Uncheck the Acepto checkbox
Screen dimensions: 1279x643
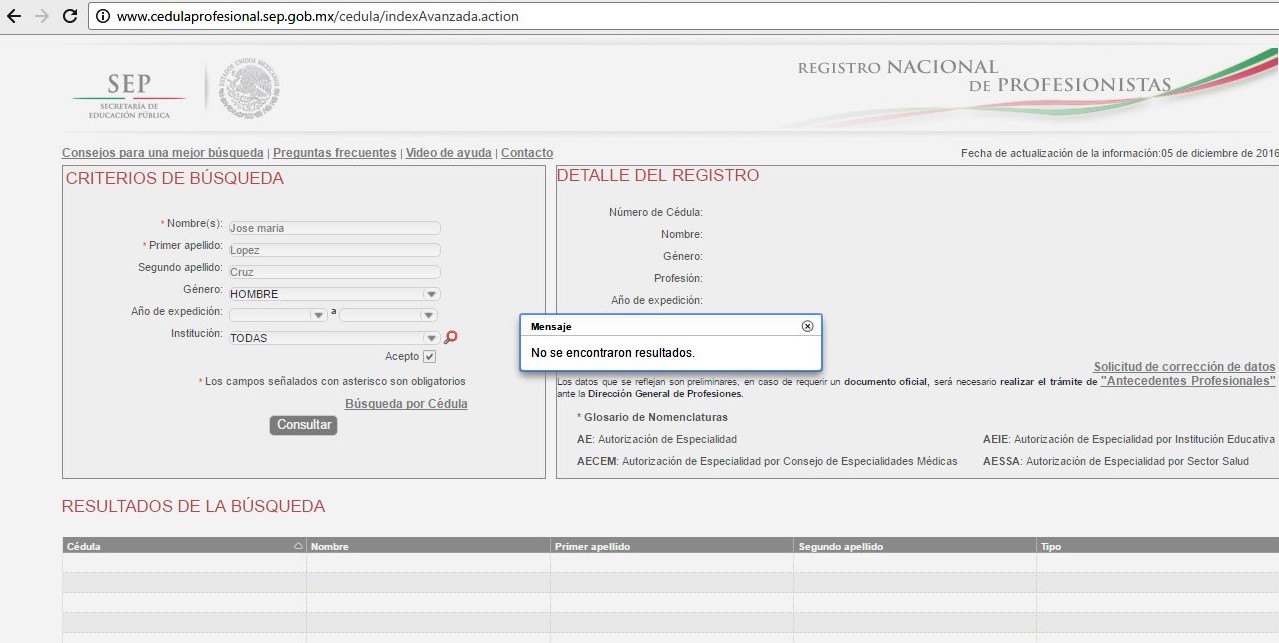[x=430, y=357]
